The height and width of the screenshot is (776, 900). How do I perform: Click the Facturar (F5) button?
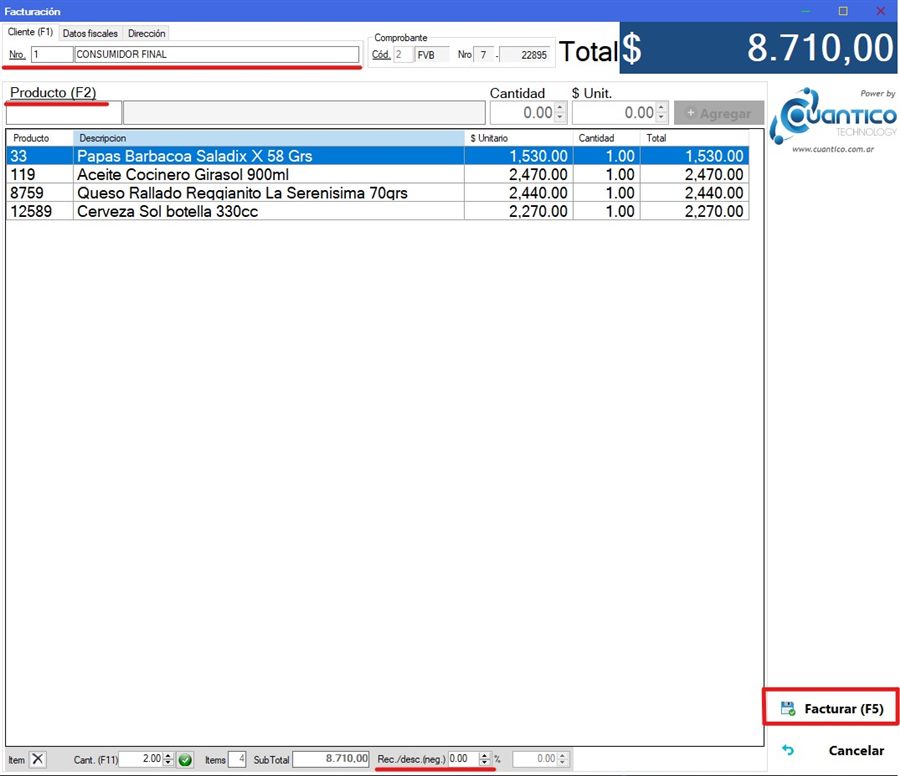click(x=831, y=708)
